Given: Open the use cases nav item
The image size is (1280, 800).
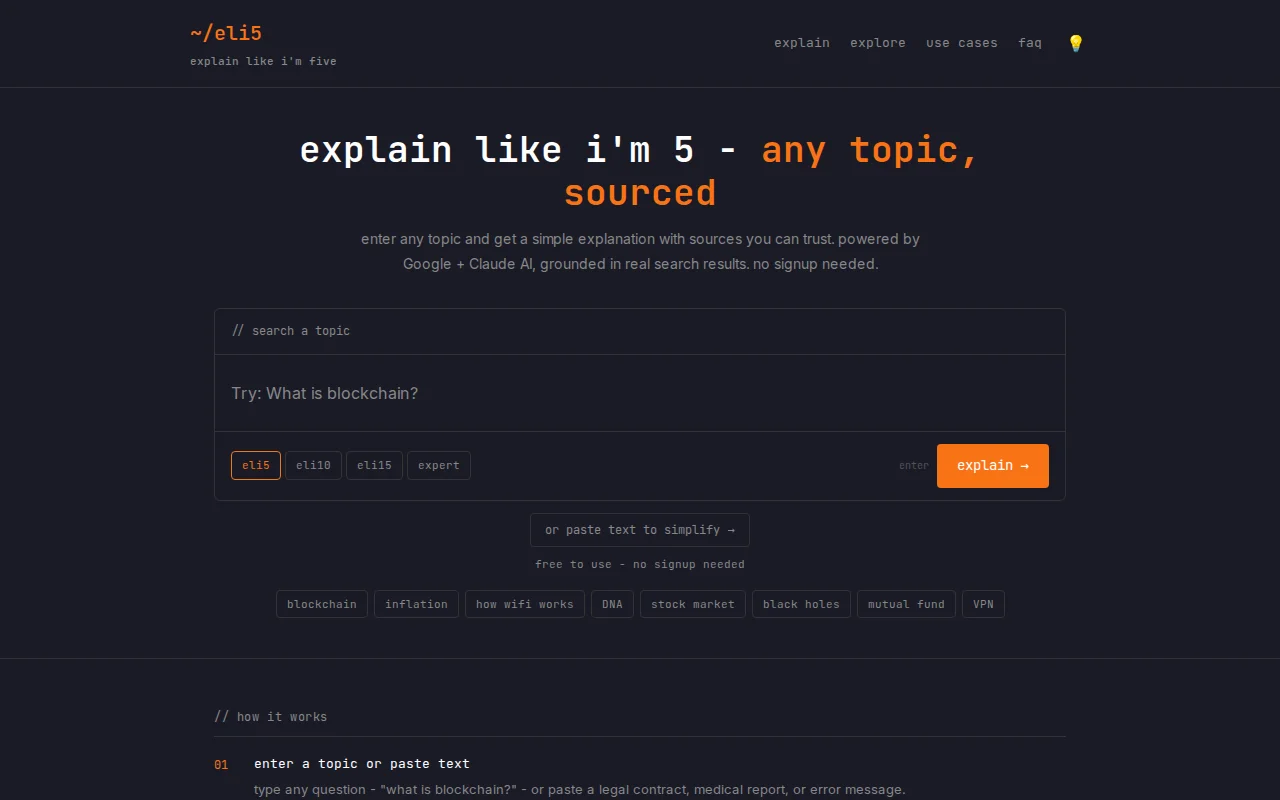Looking at the screenshot, I should tap(962, 43).
